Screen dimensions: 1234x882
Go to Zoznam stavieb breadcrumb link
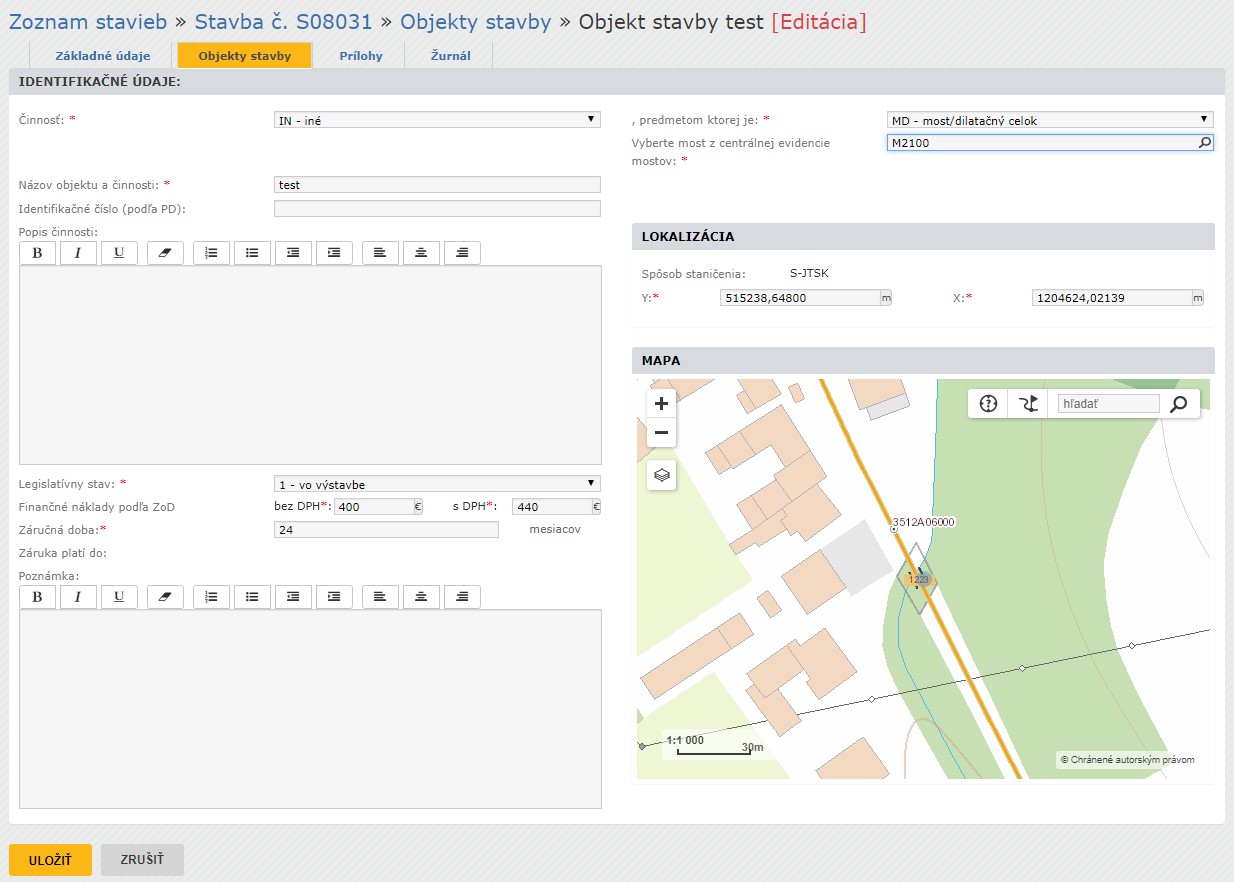click(x=88, y=21)
